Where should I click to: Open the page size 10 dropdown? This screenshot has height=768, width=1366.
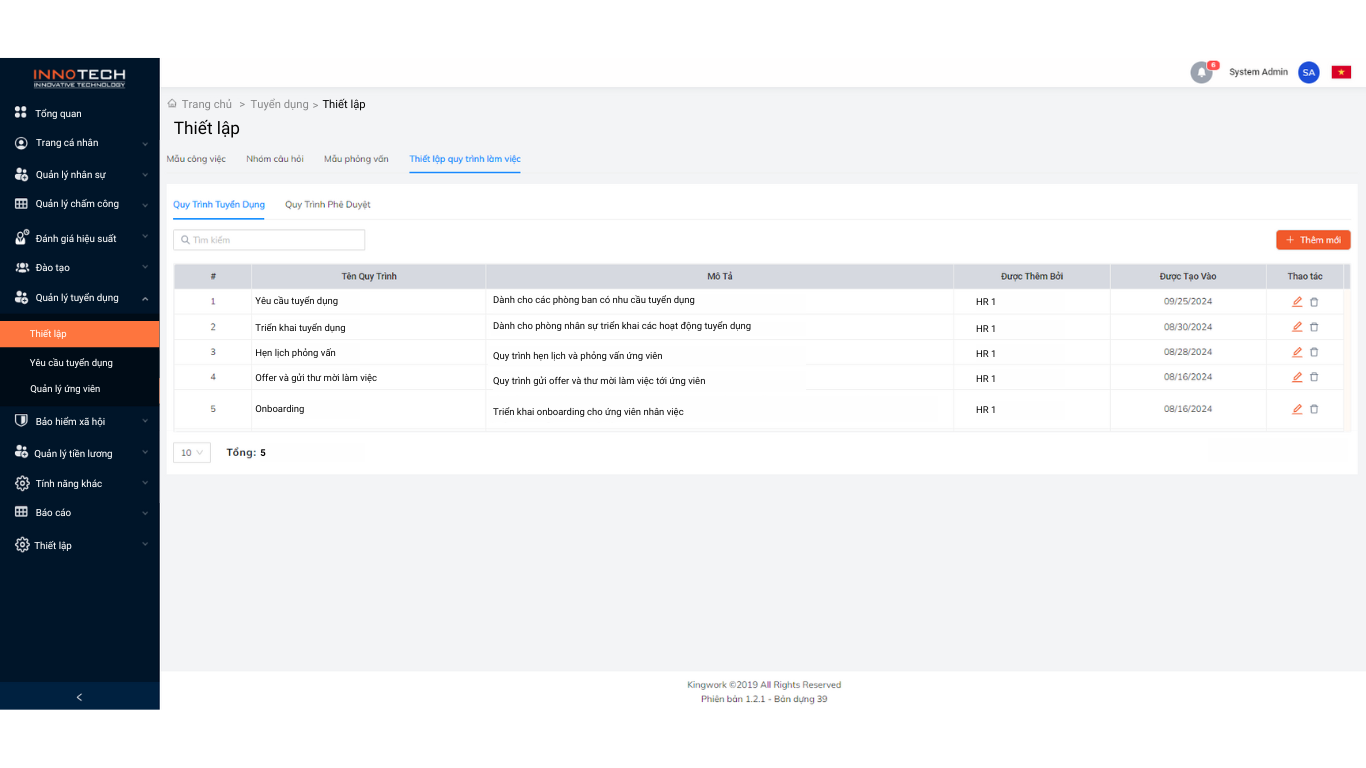point(192,453)
